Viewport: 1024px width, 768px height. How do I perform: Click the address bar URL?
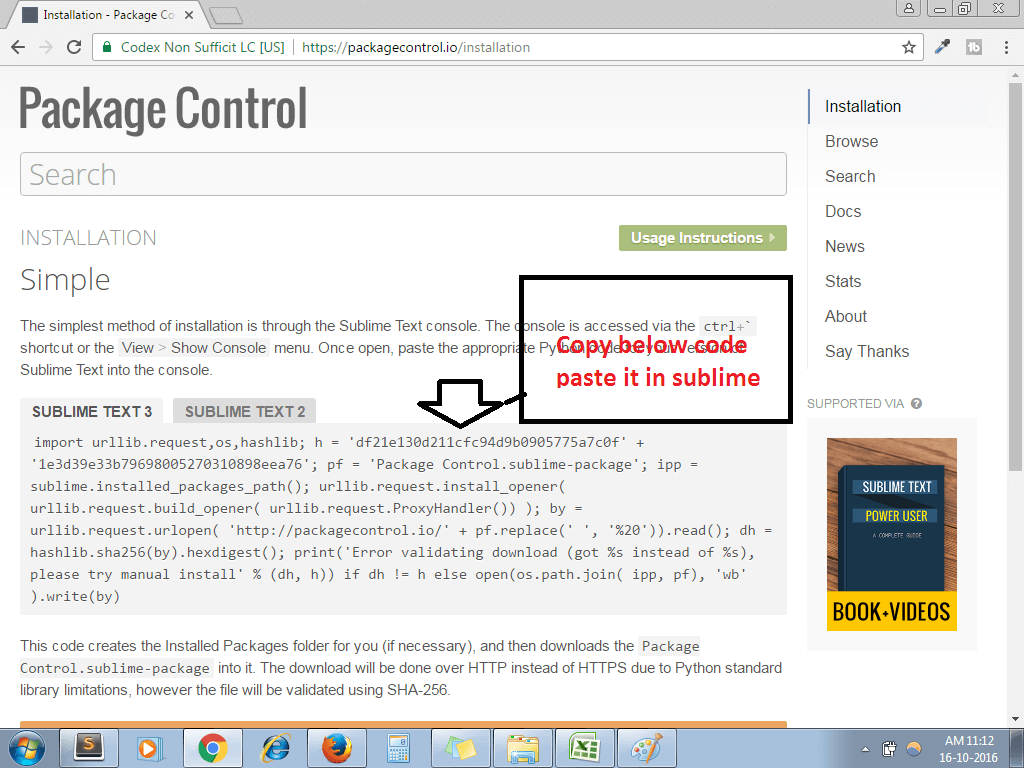(x=416, y=47)
